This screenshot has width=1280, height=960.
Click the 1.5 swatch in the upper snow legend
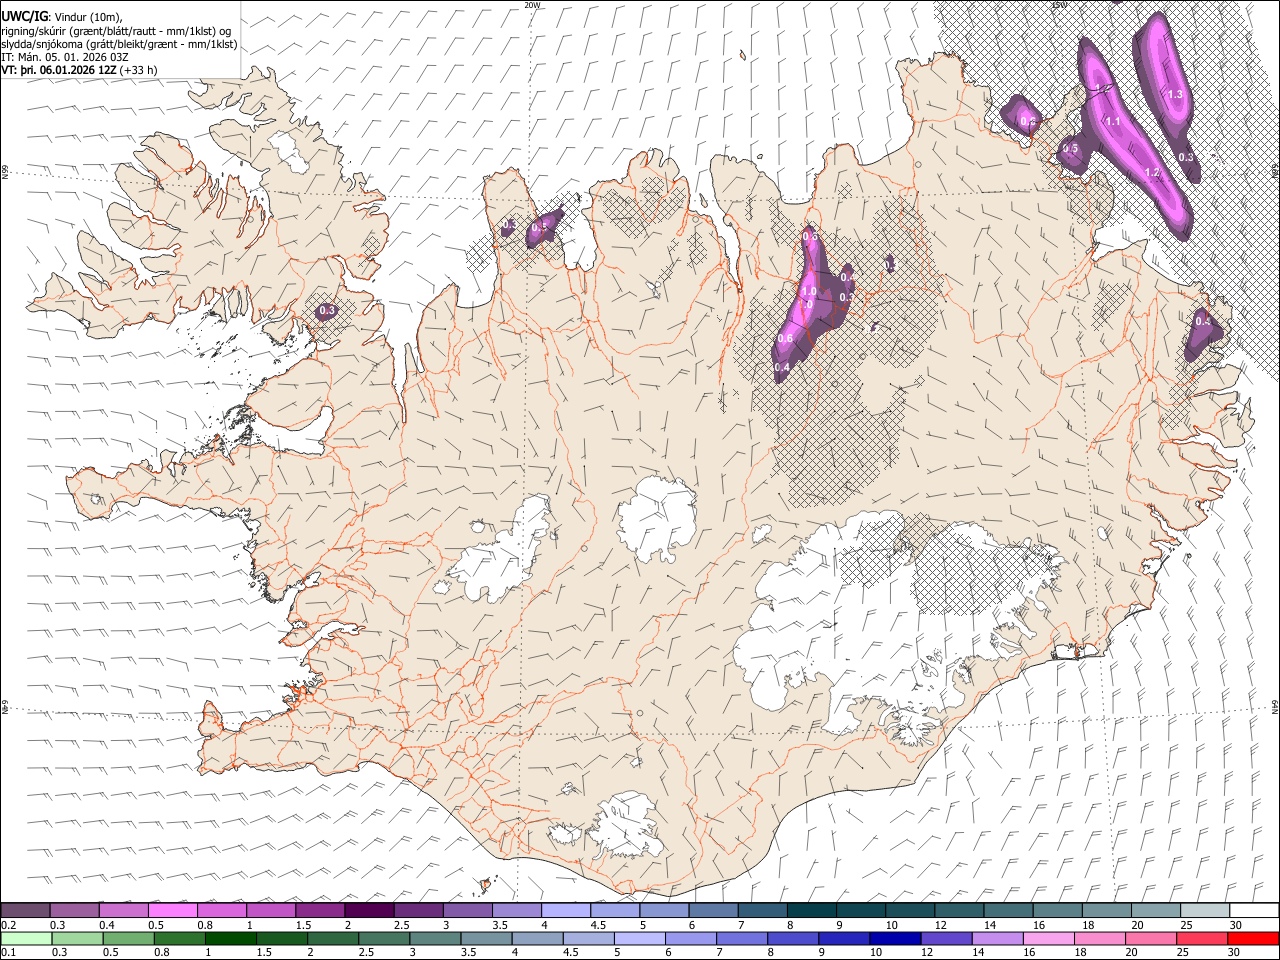(x=320, y=910)
